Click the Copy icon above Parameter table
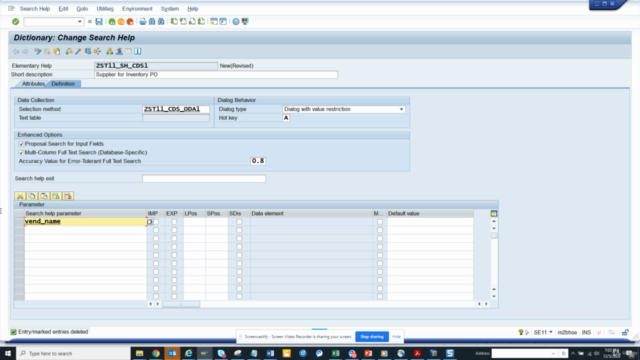 pyautogui.click(x=32, y=196)
